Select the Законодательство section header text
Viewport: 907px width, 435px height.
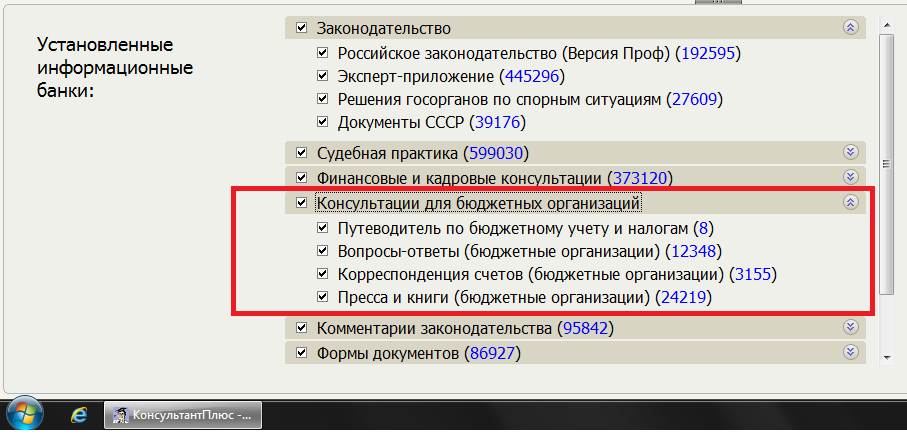pyautogui.click(x=384, y=28)
